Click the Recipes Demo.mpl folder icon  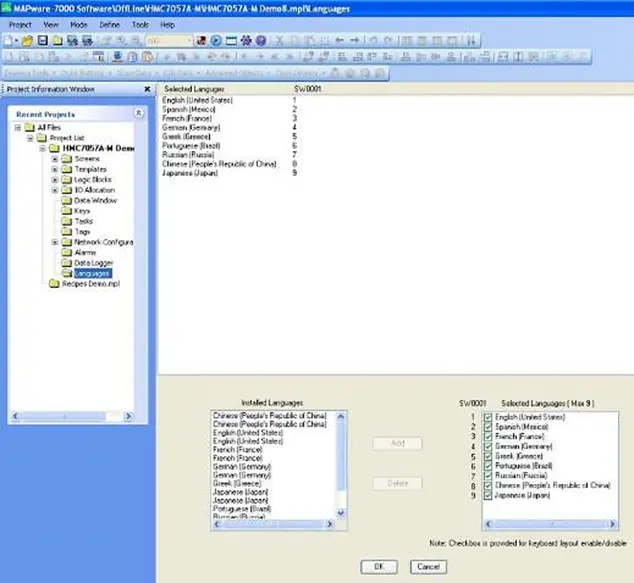tap(54, 284)
